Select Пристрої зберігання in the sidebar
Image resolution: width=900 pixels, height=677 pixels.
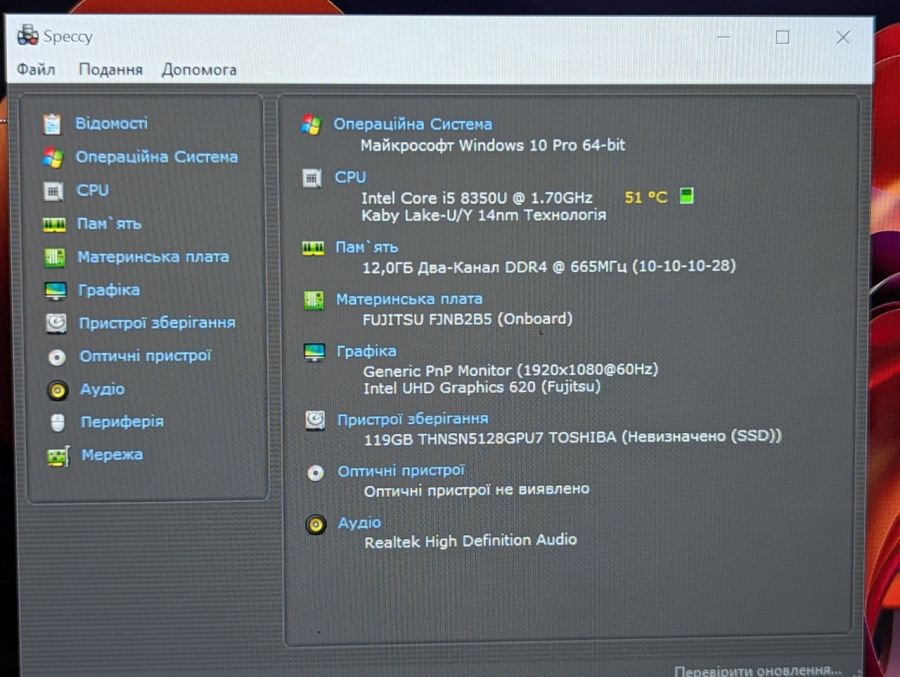coord(157,323)
